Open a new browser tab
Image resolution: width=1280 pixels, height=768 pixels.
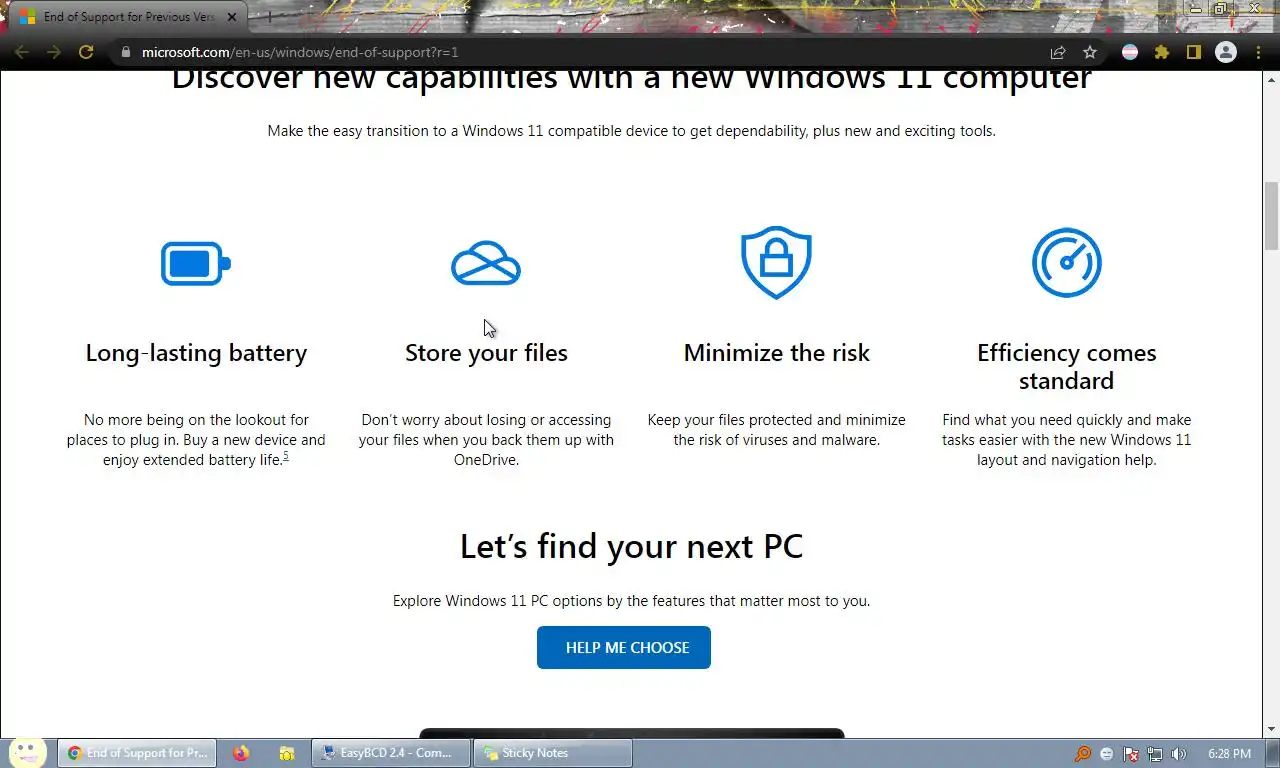268,17
